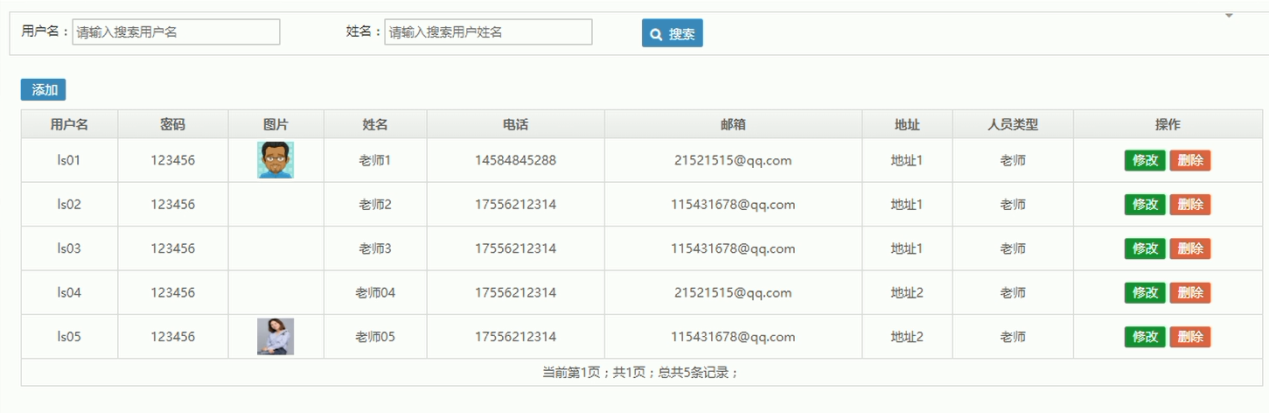Select pagination summary text 当前第1页
Viewport: 1269px width, 413px height.
coord(573,372)
